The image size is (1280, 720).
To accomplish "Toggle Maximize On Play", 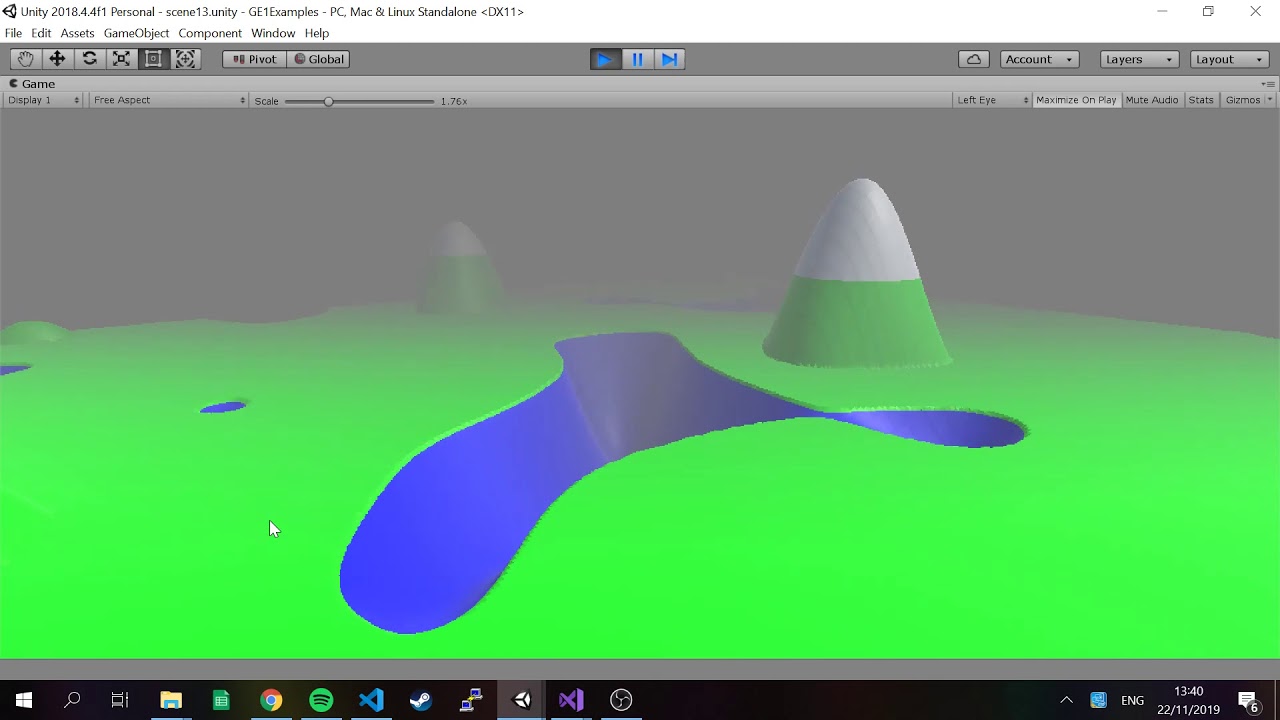I will pyautogui.click(x=1076, y=100).
